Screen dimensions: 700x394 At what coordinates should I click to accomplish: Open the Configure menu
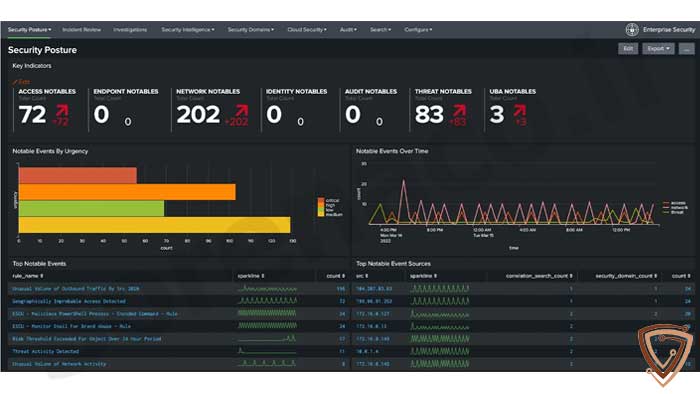point(418,29)
